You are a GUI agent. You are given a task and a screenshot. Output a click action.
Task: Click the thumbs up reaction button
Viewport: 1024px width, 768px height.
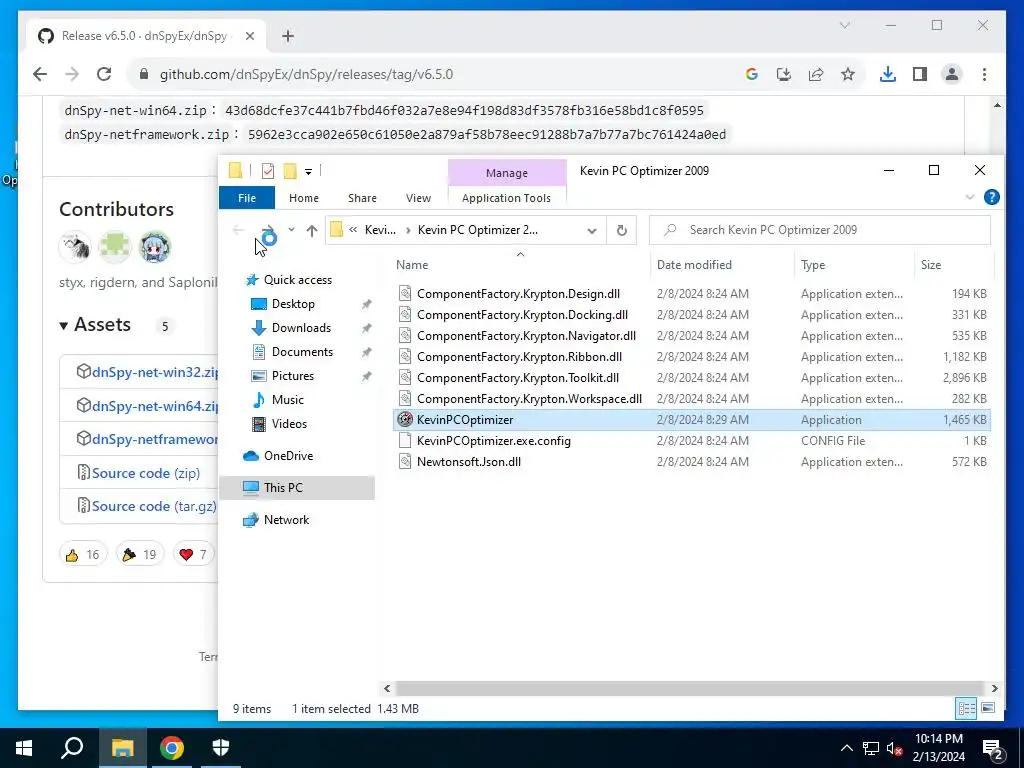[83, 554]
